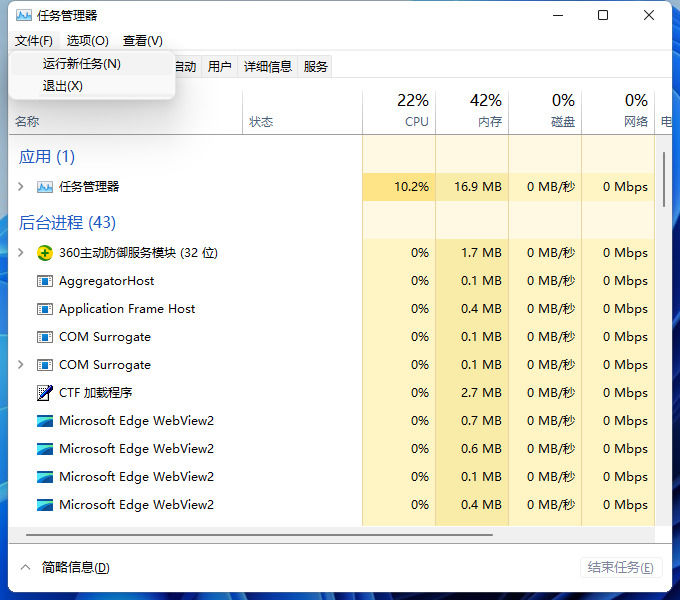Minimize the Task Manager window
680x600 pixels.
558,16
